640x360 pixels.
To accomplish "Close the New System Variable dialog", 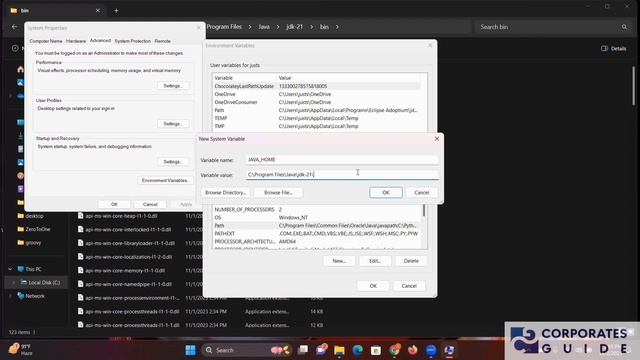I will point(437,139).
